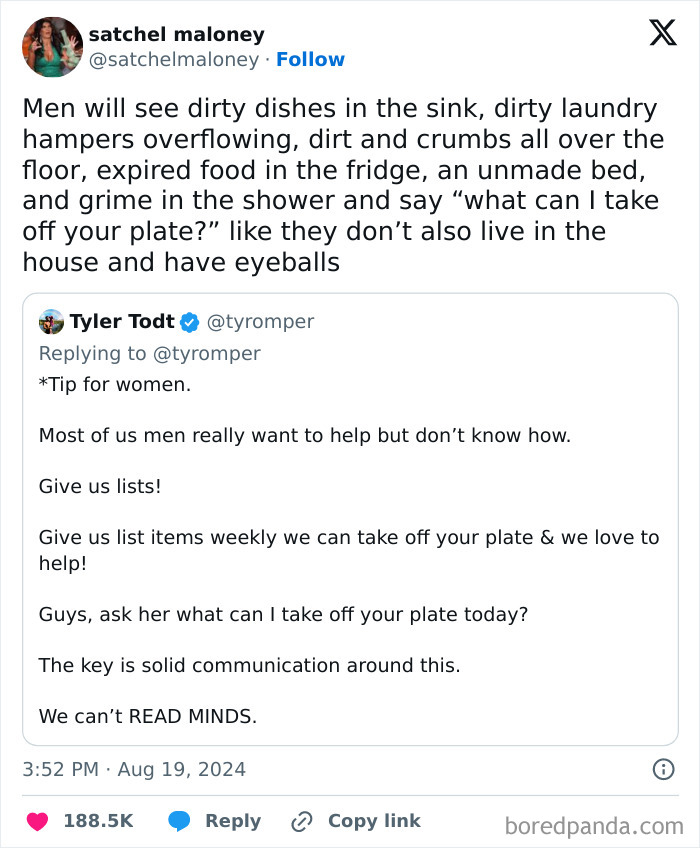Click the @satchelmaloney handle
This screenshot has height=848, width=700.
pos(176,59)
